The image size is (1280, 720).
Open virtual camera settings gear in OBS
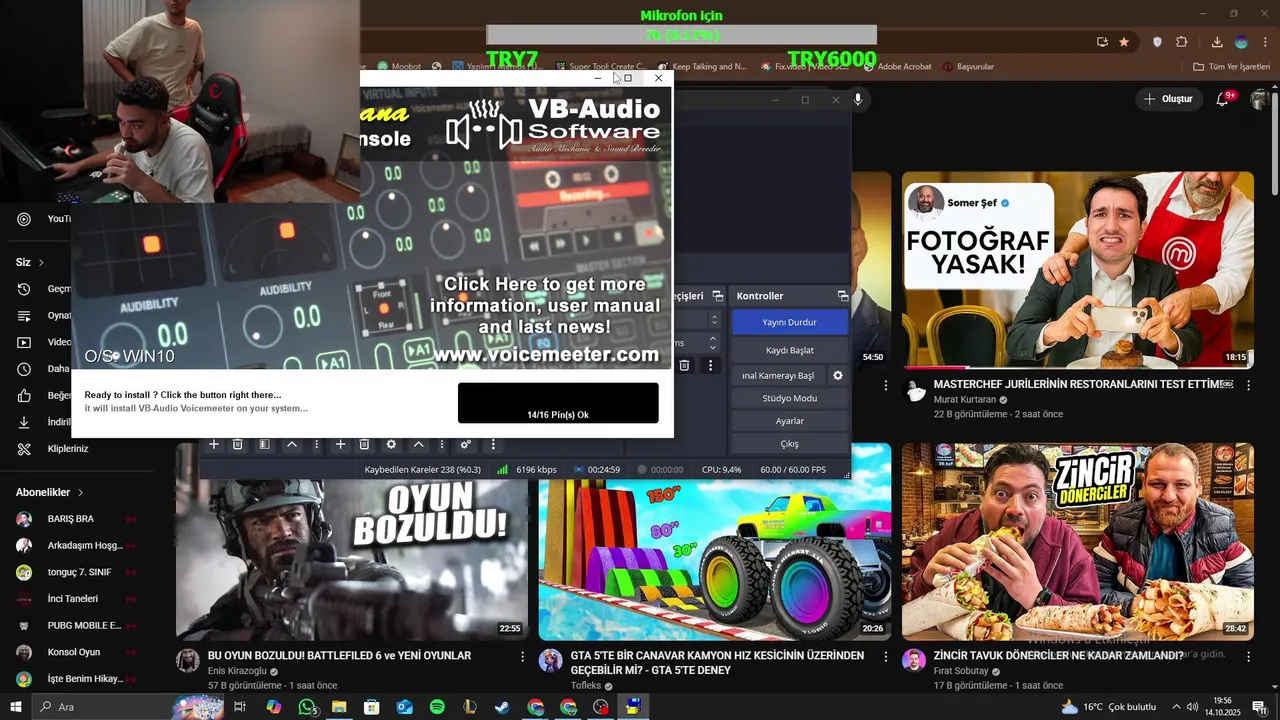click(838, 376)
